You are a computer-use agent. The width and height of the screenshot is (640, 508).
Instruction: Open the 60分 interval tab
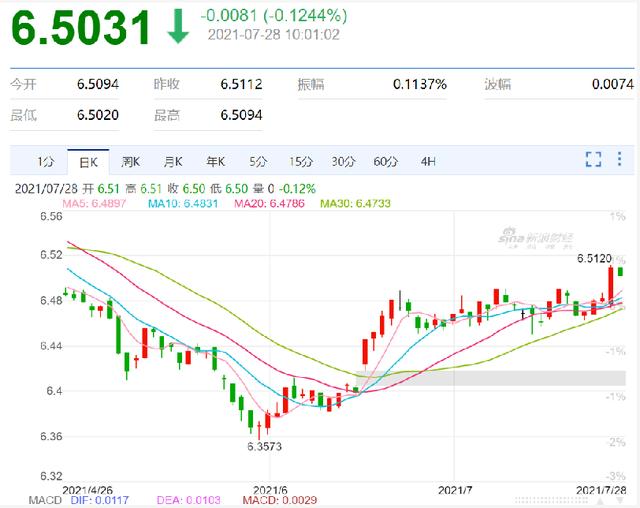point(386,162)
